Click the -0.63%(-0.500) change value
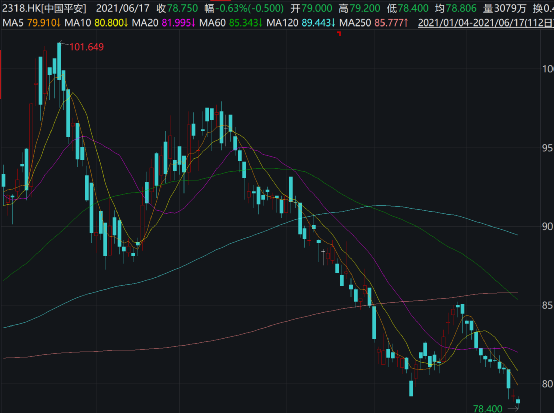Viewport: 554px width, 413px height. (249, 8)
